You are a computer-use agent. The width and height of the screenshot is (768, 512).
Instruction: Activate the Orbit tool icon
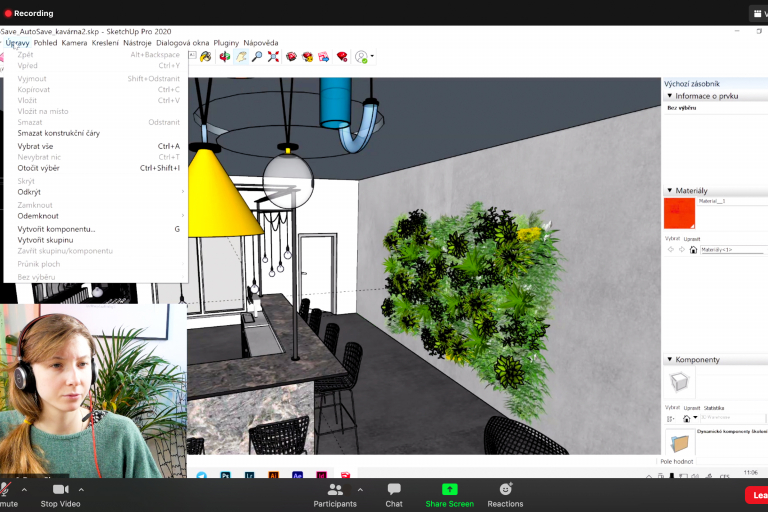pos(224,57)
